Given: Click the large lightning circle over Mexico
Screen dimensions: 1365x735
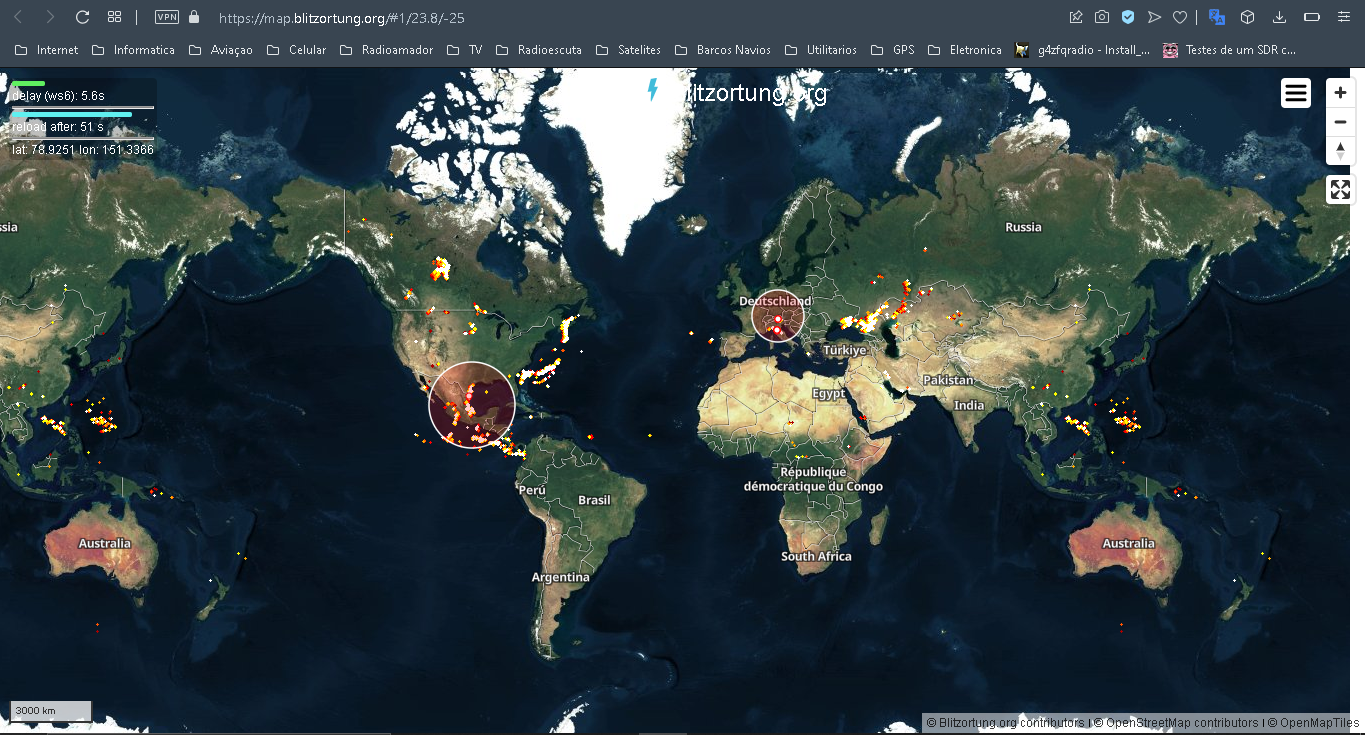Looking at the screenshot, I should coord(472,404).
